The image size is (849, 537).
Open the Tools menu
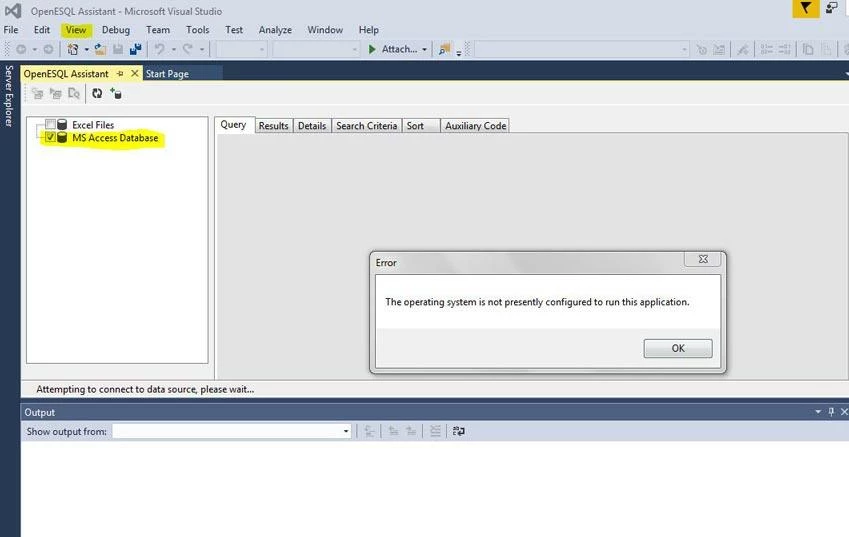[x=198, y=30]
